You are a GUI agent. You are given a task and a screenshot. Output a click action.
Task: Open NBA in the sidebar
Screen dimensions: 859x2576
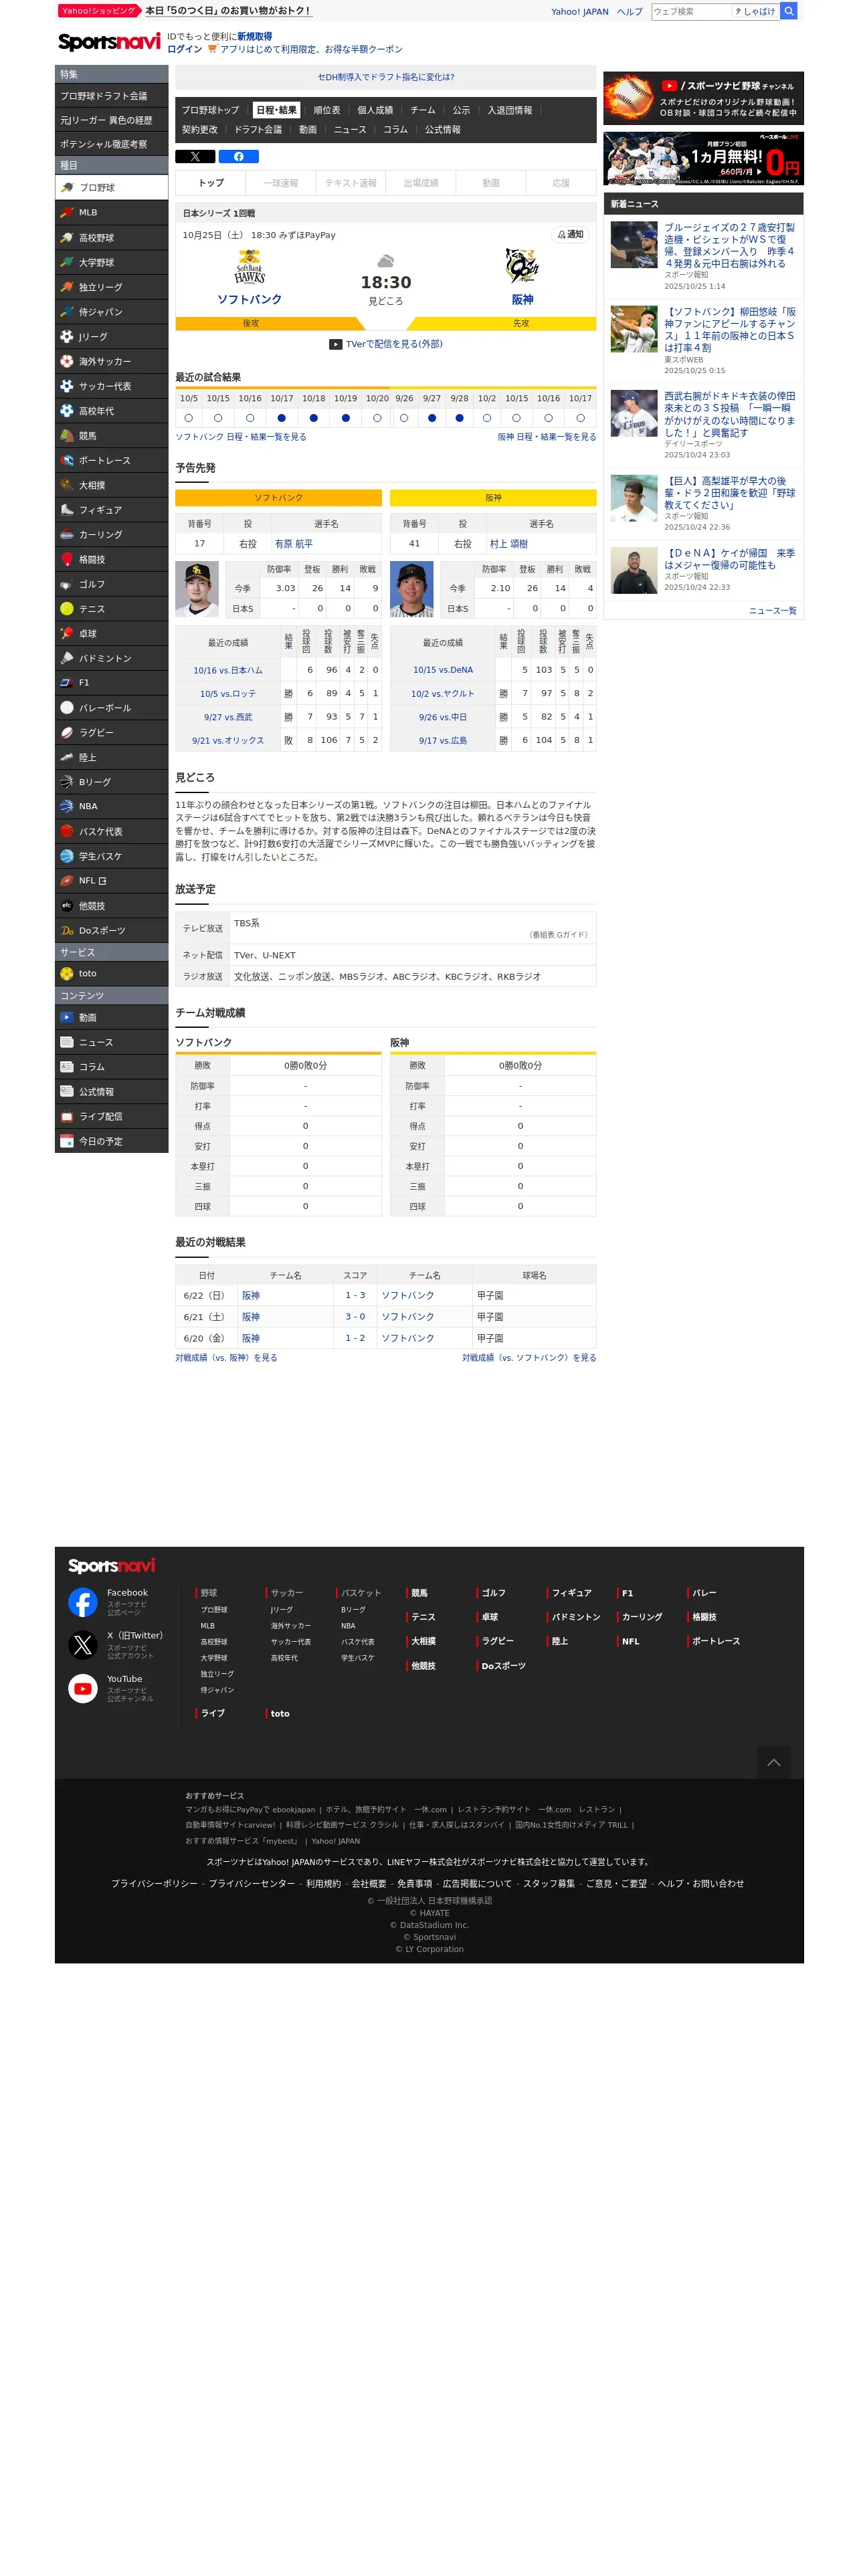pyautogui.click(x=111, y=806)
